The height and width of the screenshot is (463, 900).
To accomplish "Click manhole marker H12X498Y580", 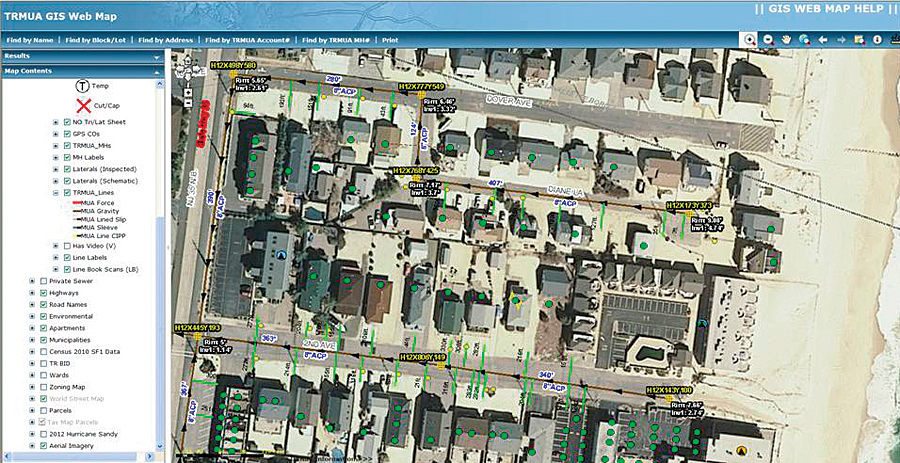I will pyautogui.click(x=234, y=74).
